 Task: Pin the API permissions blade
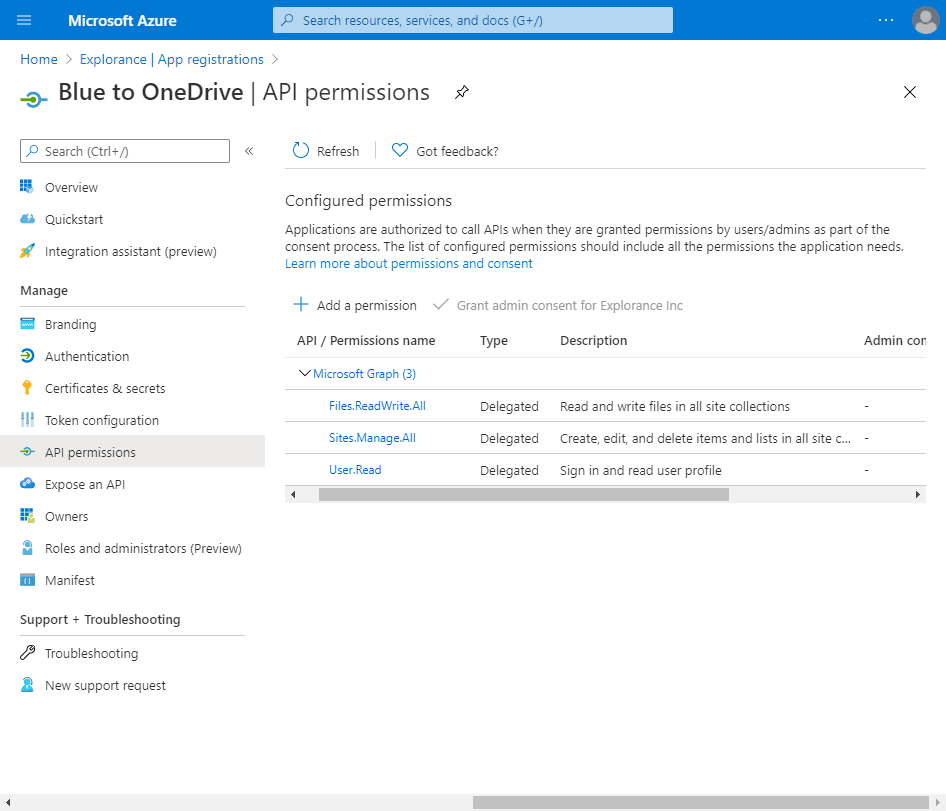[x=462, y=92]
